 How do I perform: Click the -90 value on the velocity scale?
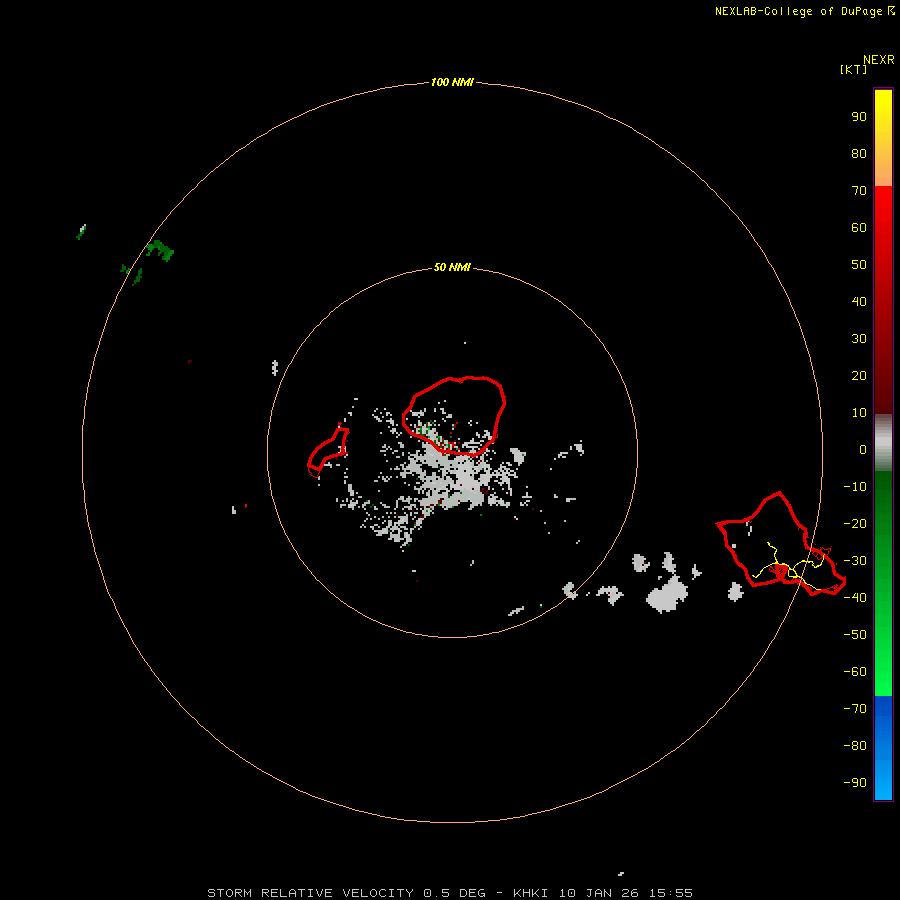(x=855, y=783)
